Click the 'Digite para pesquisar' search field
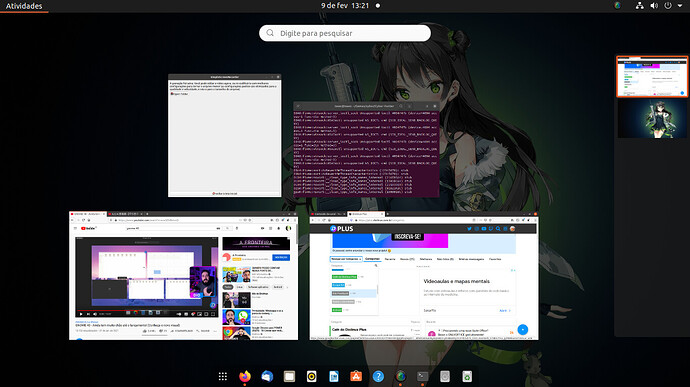 pos(345,33)
